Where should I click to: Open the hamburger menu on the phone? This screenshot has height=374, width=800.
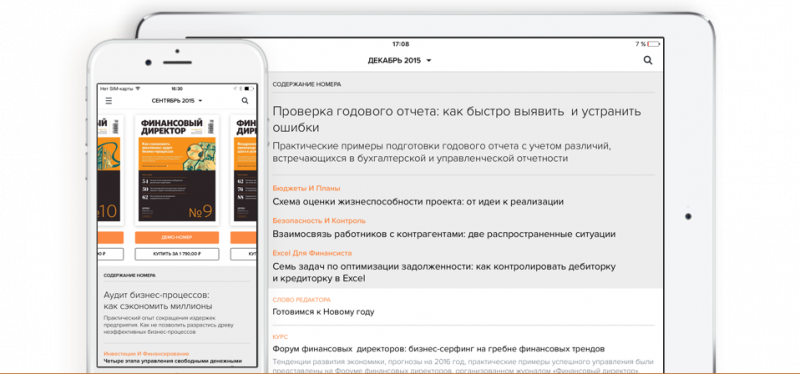[109, 101]
